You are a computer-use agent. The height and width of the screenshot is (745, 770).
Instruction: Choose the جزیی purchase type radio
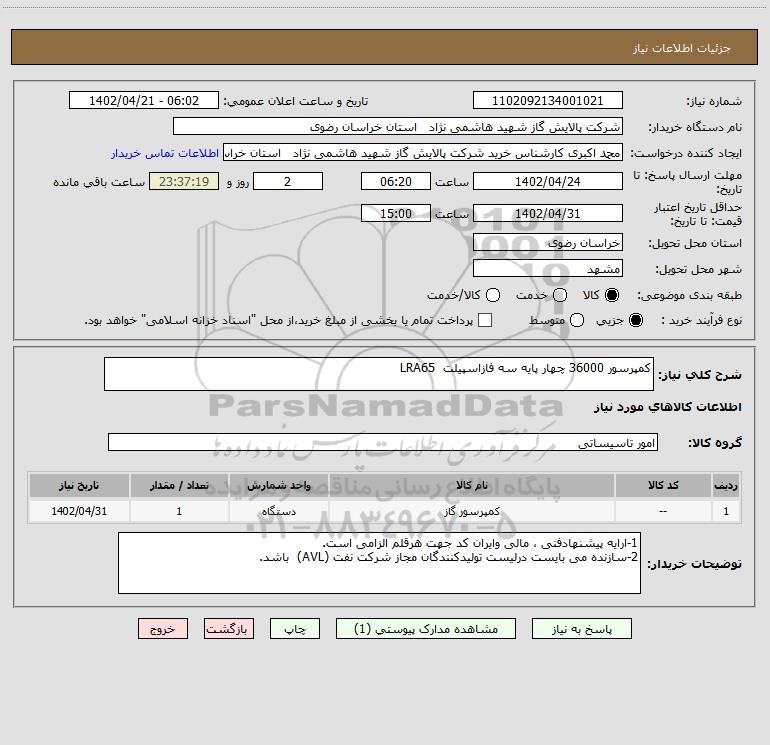point(635,320)
